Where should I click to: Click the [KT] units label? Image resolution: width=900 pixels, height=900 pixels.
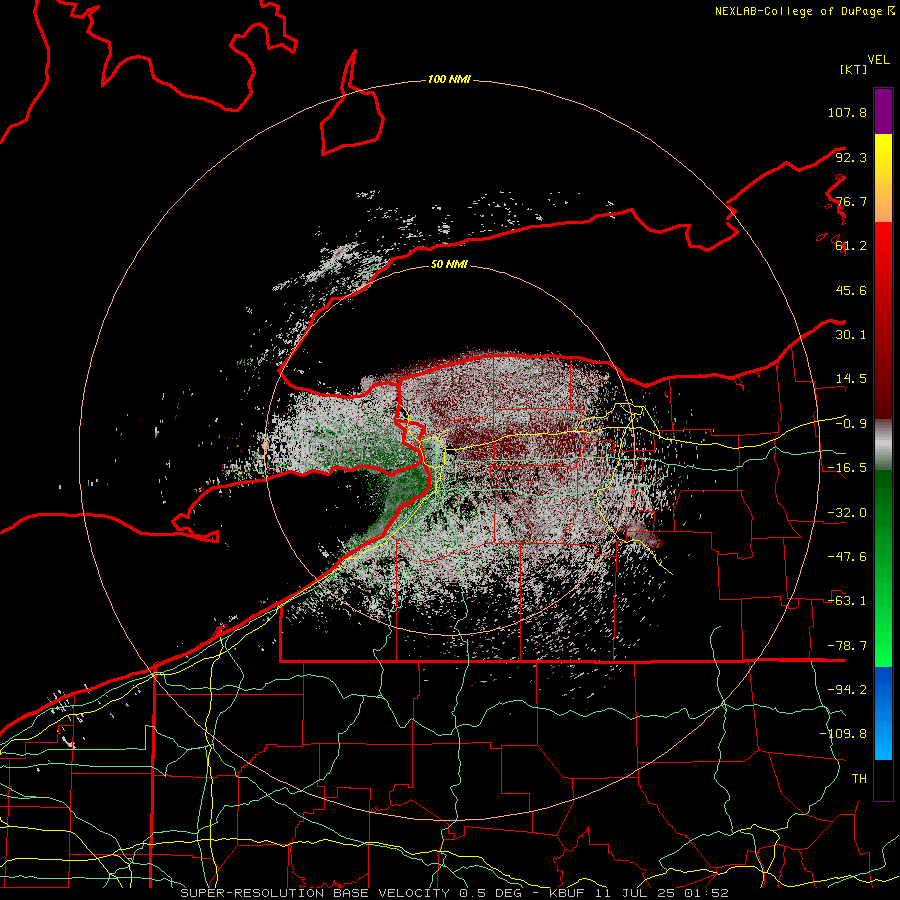pos(853,69)
